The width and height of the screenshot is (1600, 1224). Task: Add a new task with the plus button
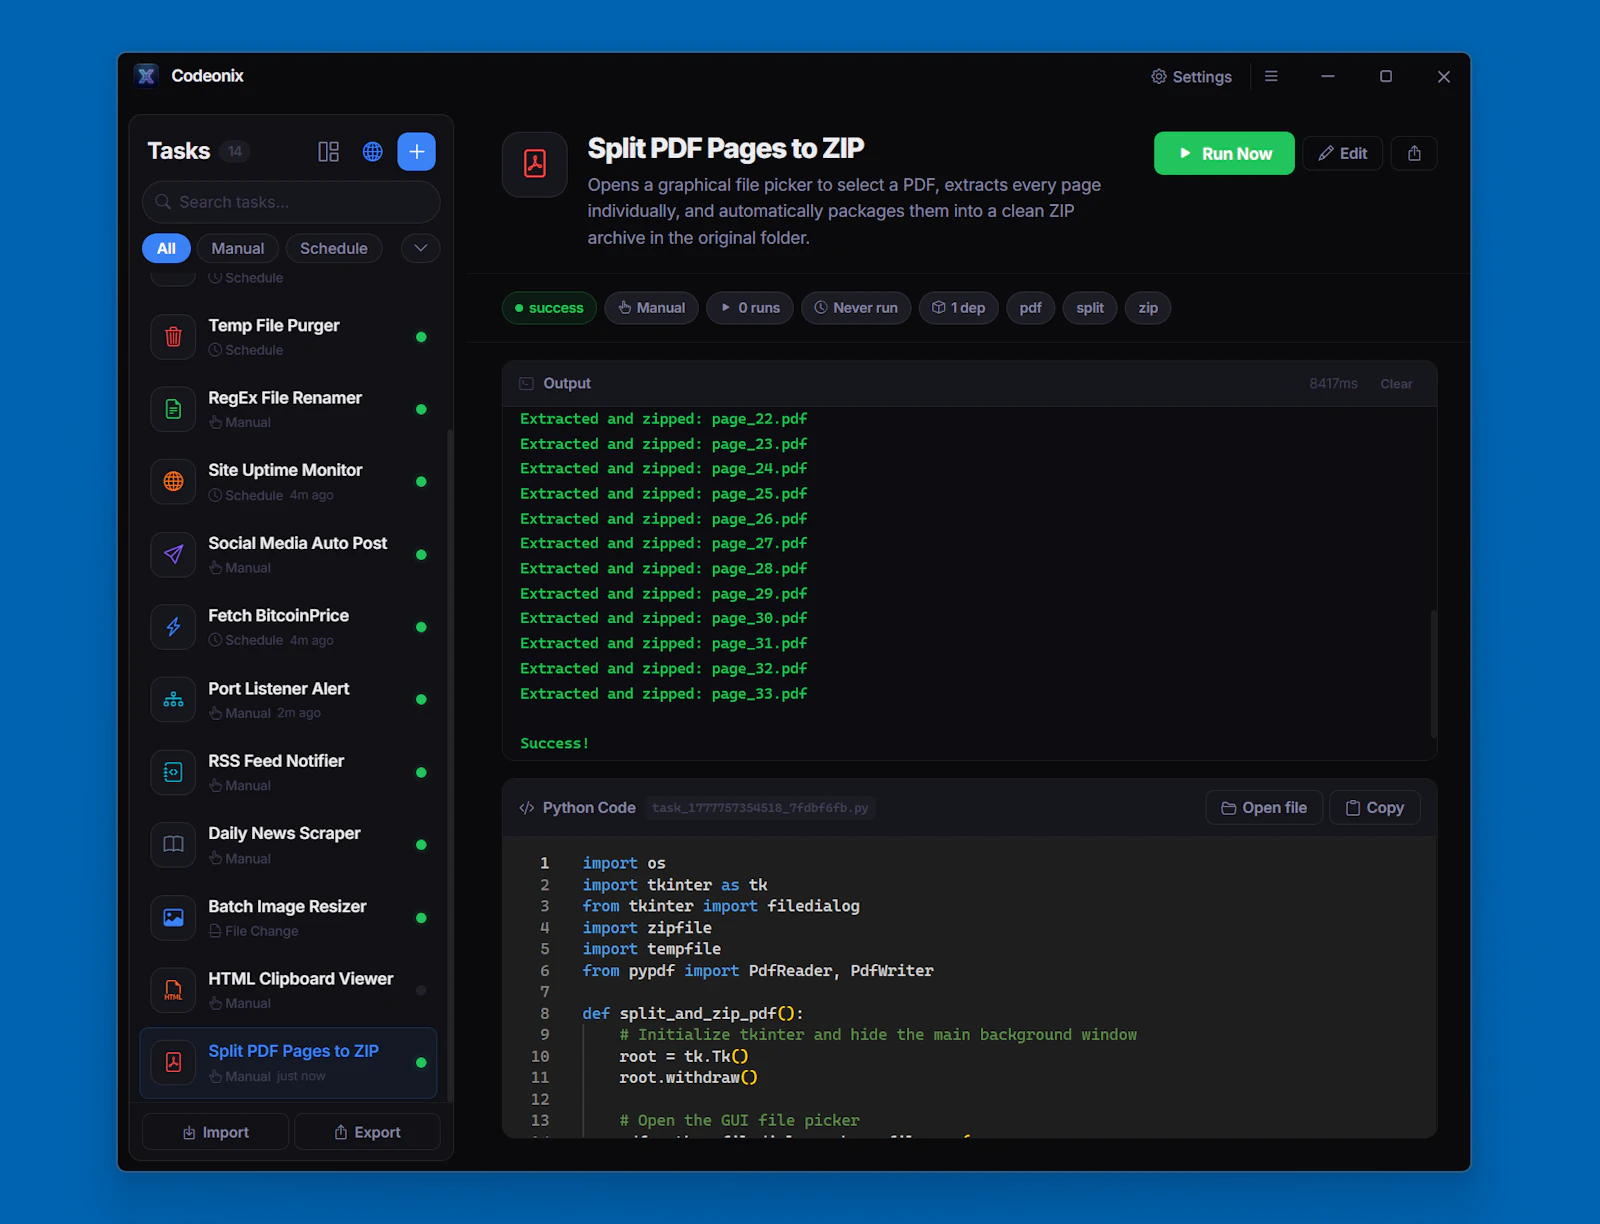coord(417,151)
